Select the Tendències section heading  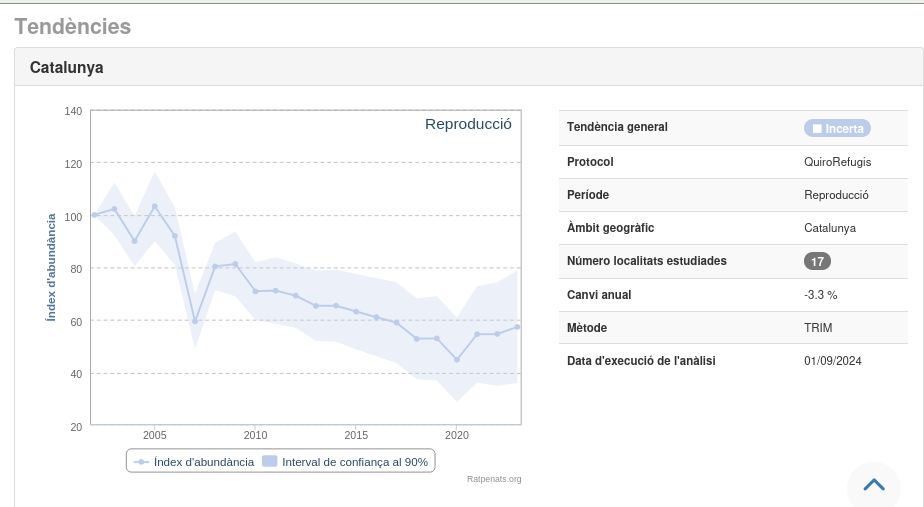point(73,27)
